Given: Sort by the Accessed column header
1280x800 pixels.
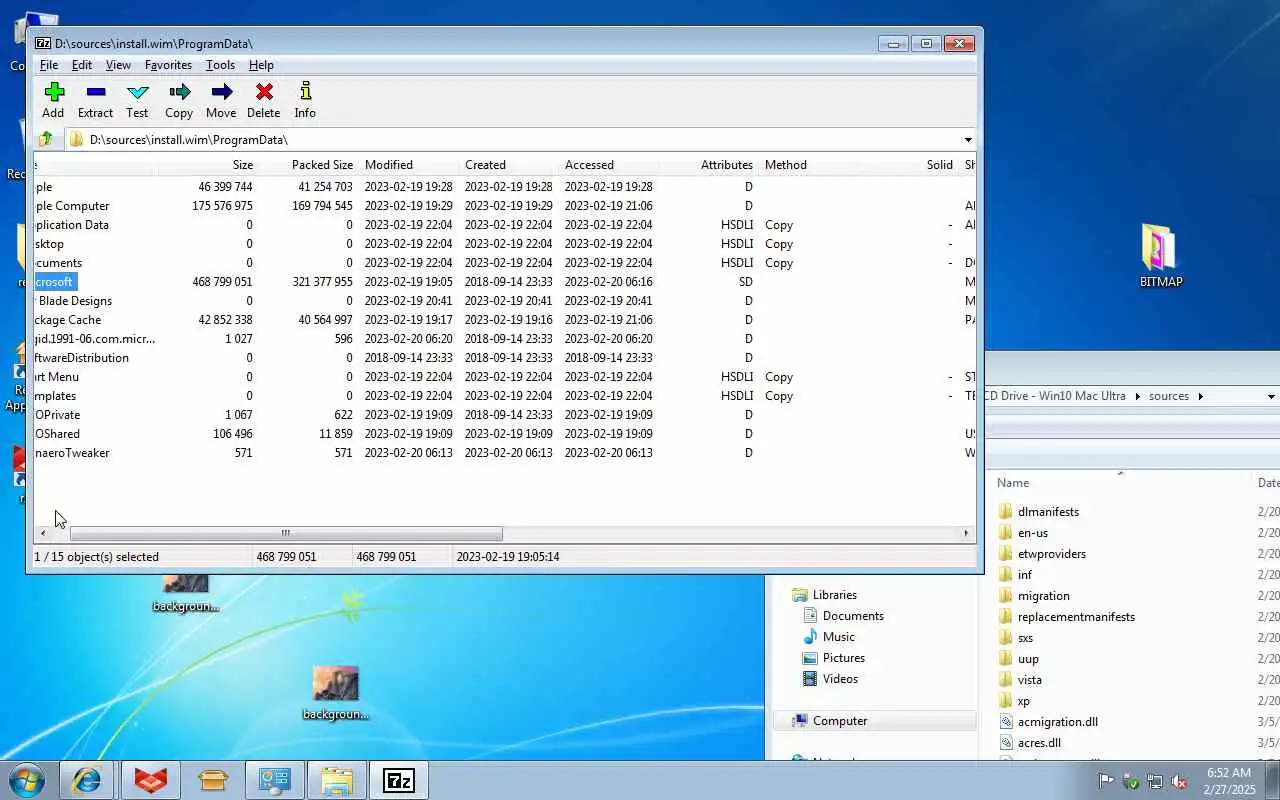Looking at the screenshot, I should 608,165.
